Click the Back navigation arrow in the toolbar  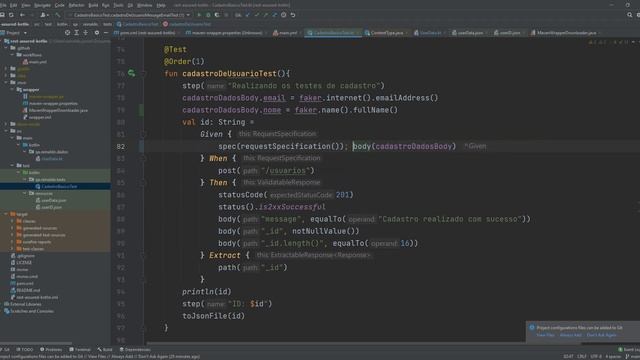22,15
